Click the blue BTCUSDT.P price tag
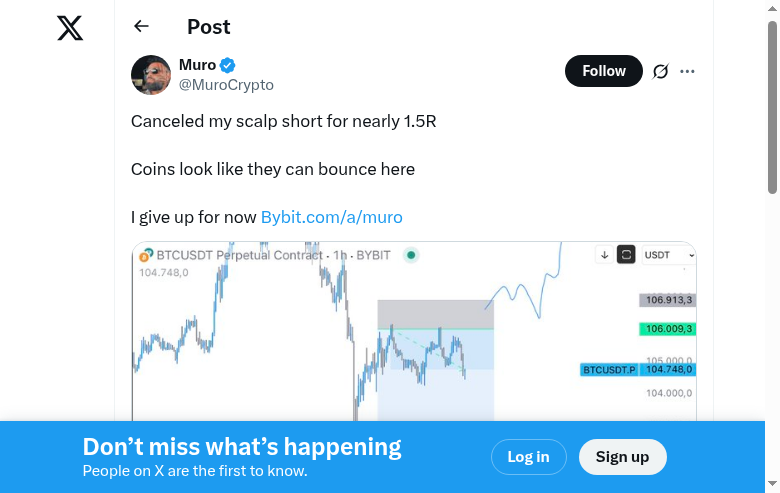The height and width of the screenshot is (493, 780). tap(609, 370)
